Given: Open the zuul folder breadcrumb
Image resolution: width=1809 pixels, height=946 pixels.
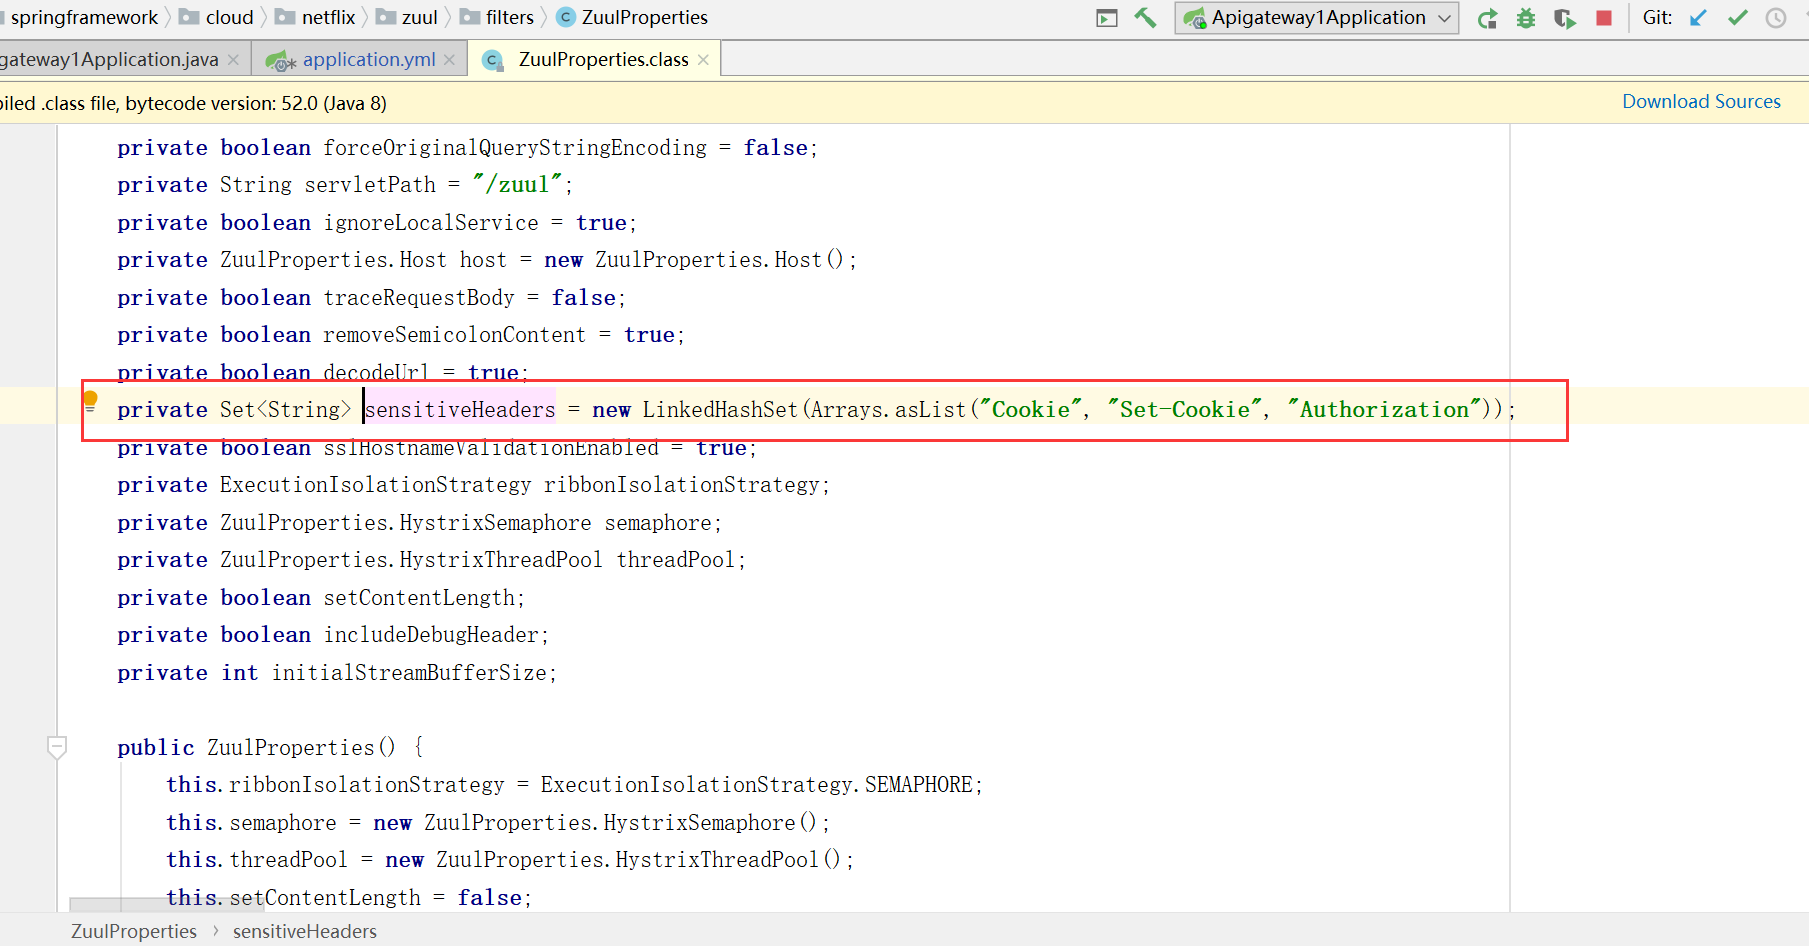Looking at the screenshot, I should [x=407, y=18].
